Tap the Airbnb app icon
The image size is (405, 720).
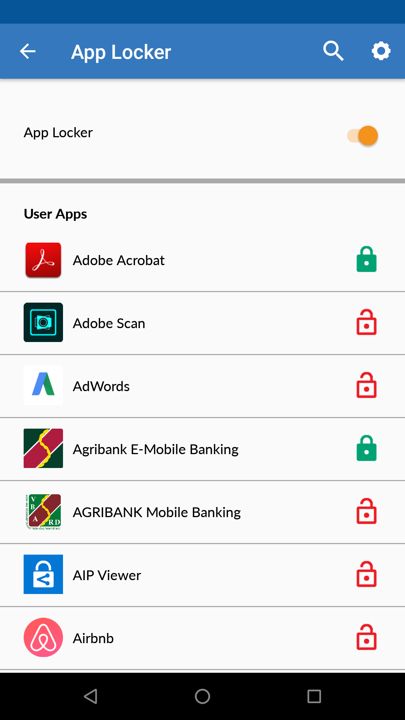(x=43, y=637)
